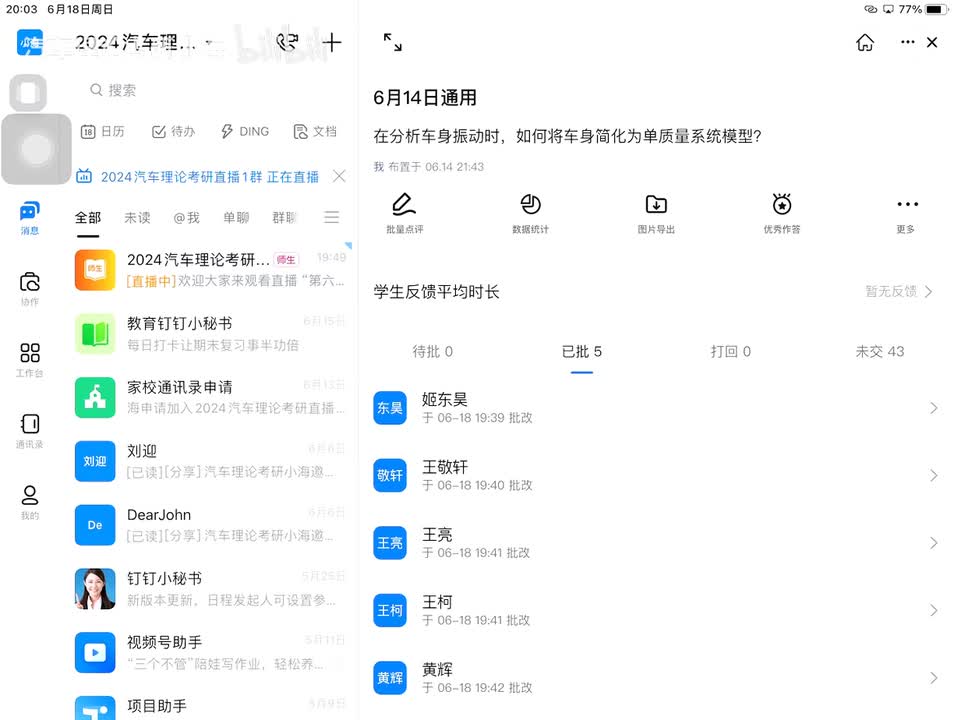Open chat with 刘迎
The width and height of the screenshot is (954, 720).
click(210, 461)
